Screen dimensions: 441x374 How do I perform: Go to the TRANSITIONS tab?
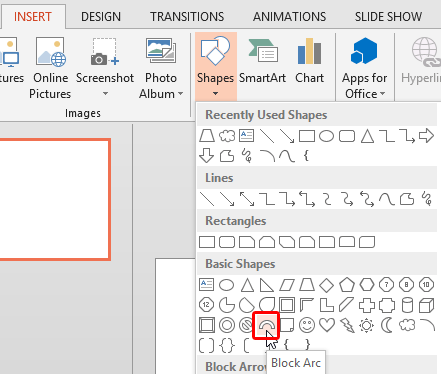(187, 17)
